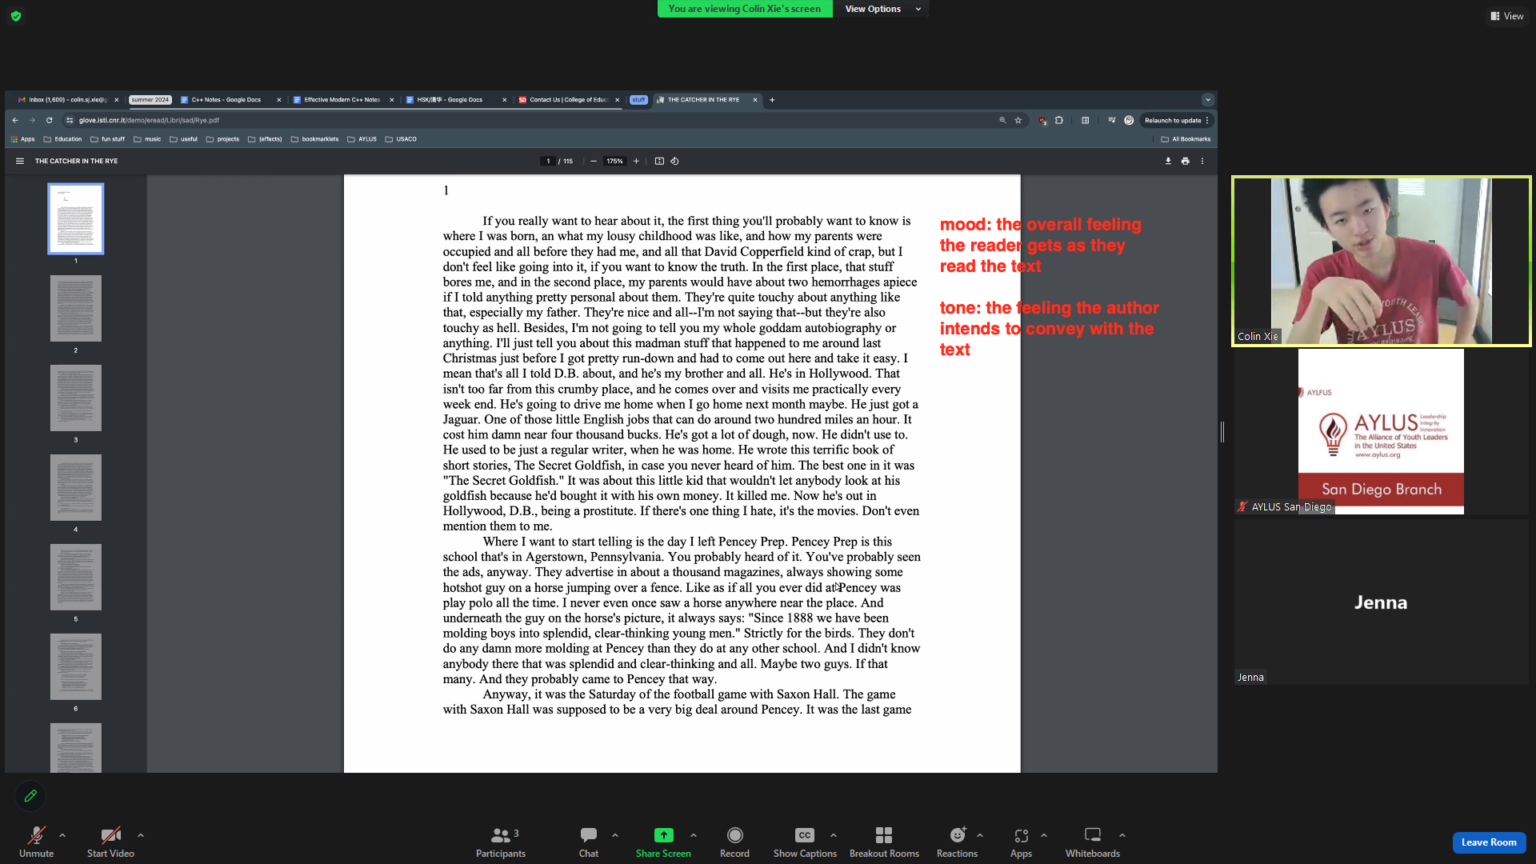Zoom in the PDF with plus
Image resolution: width=1536 pixels, height=864 pixels.
[636, 161]
